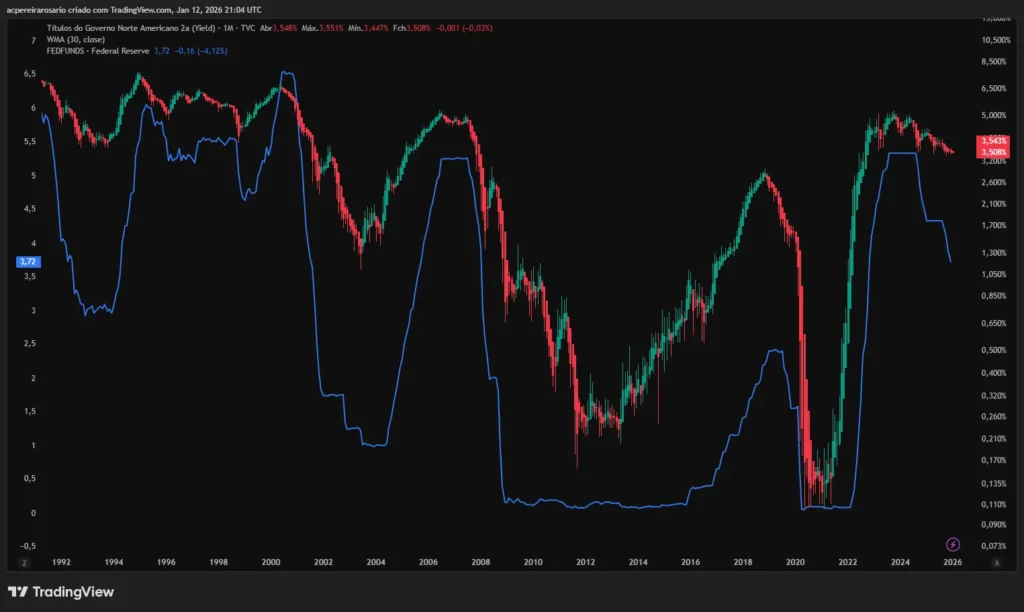
Task: Click the red 3,508% price label
Action: (x=995, y=153)
